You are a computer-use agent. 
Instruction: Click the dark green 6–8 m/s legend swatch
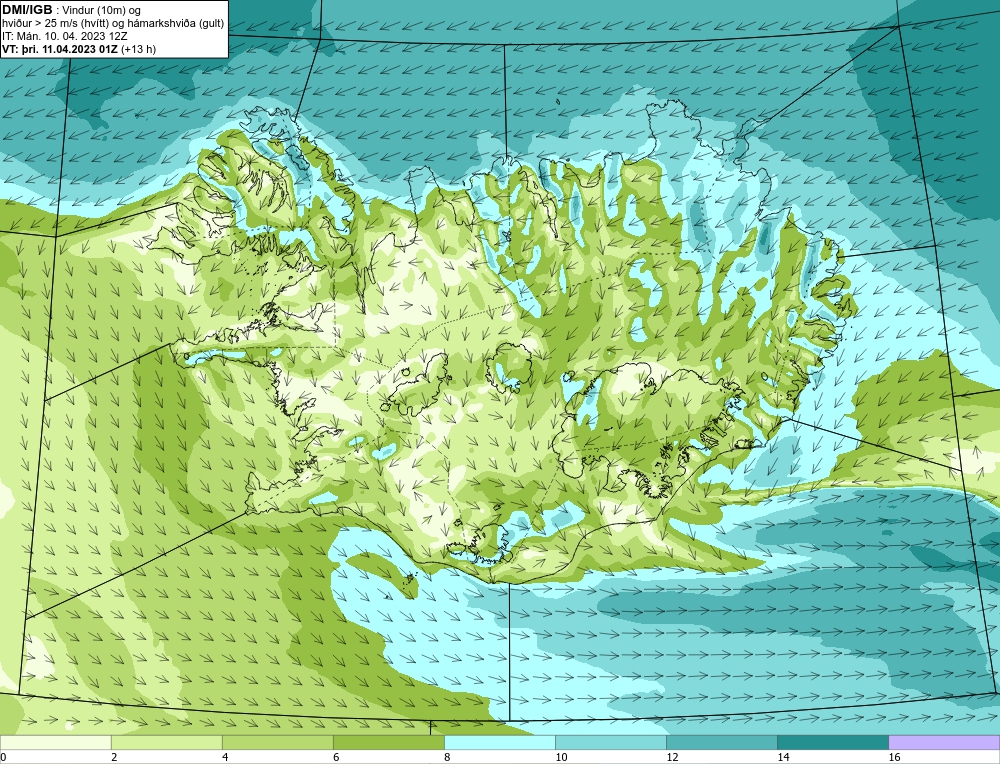tap(388, 742)
